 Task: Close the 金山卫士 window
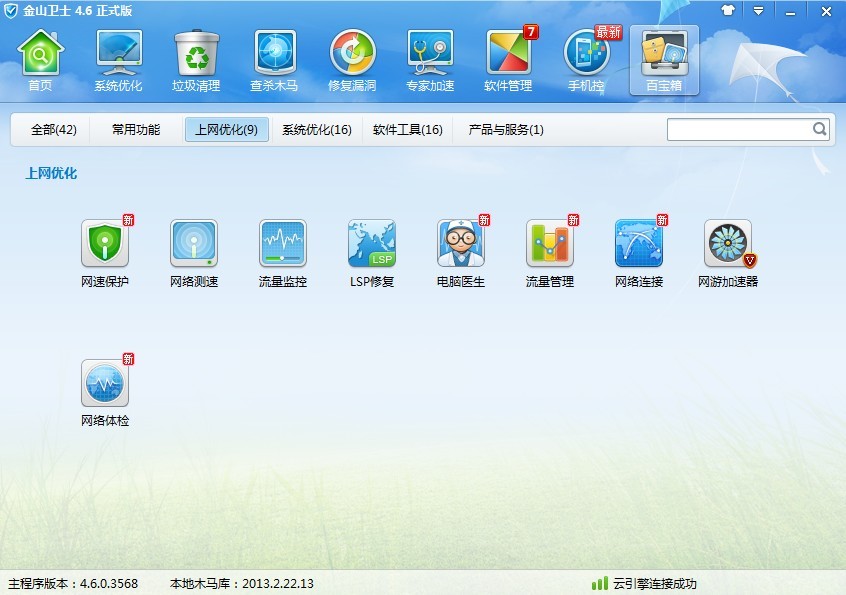coord(826,11)
